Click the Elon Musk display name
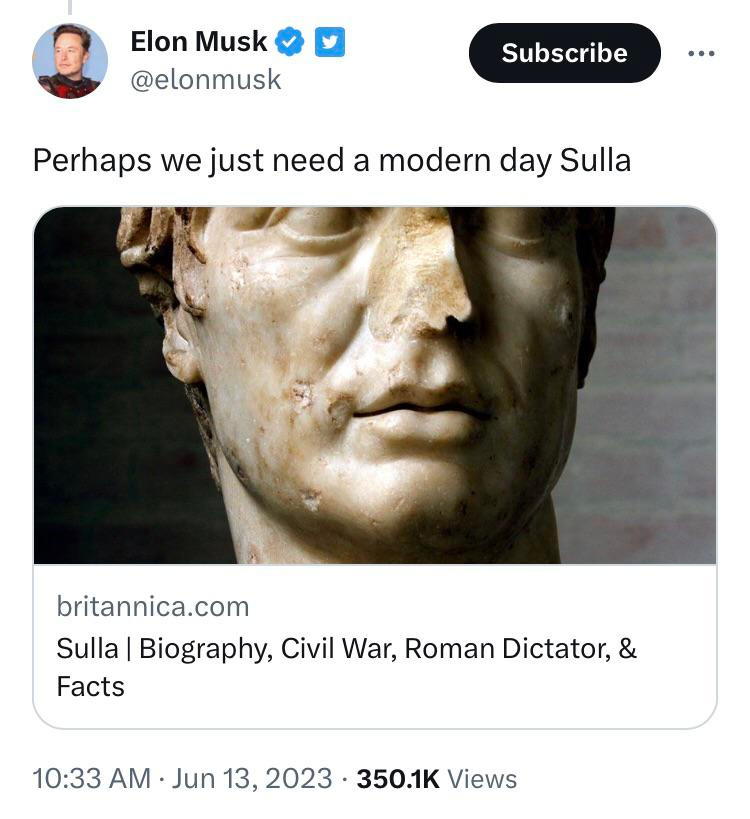This screenshot has height=819, width=750. (x=198, y=42)
